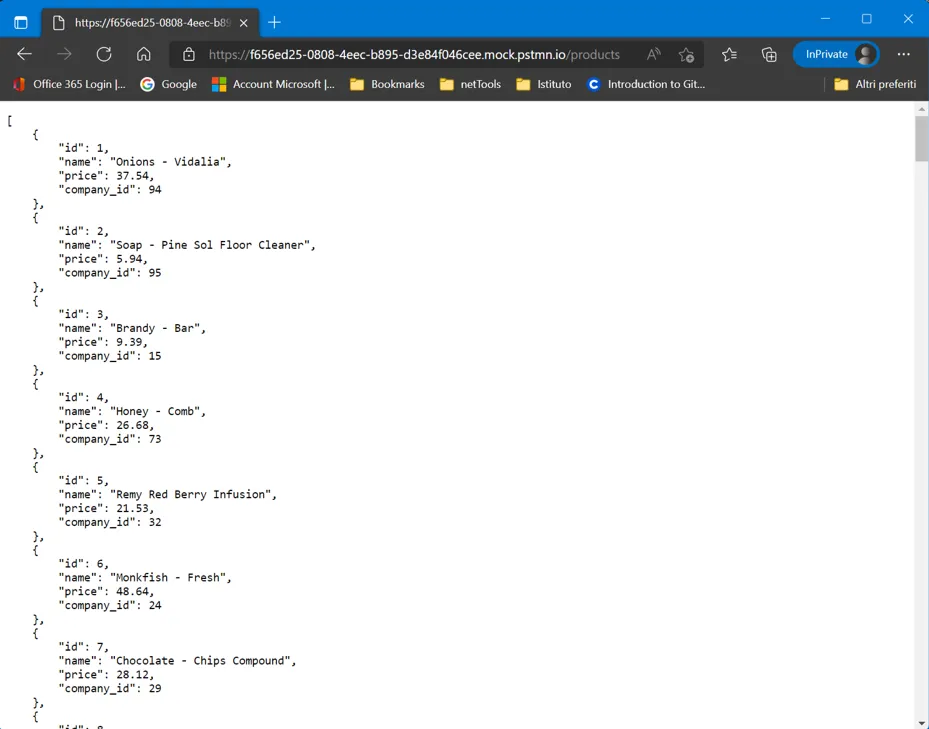The height and width of the screenshot is (729, 929).
Task: Open the Collections icon
Action: (x=769, y=55)
